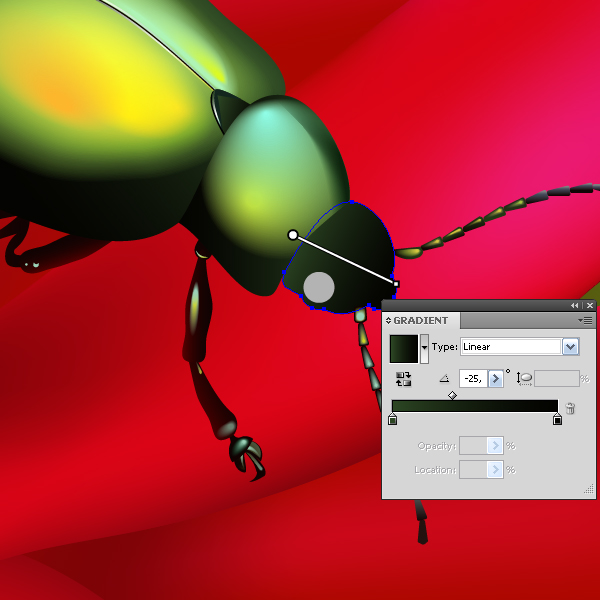
Task: Click the gradient fill preview swatch
Action: click(x=404, y=349)
